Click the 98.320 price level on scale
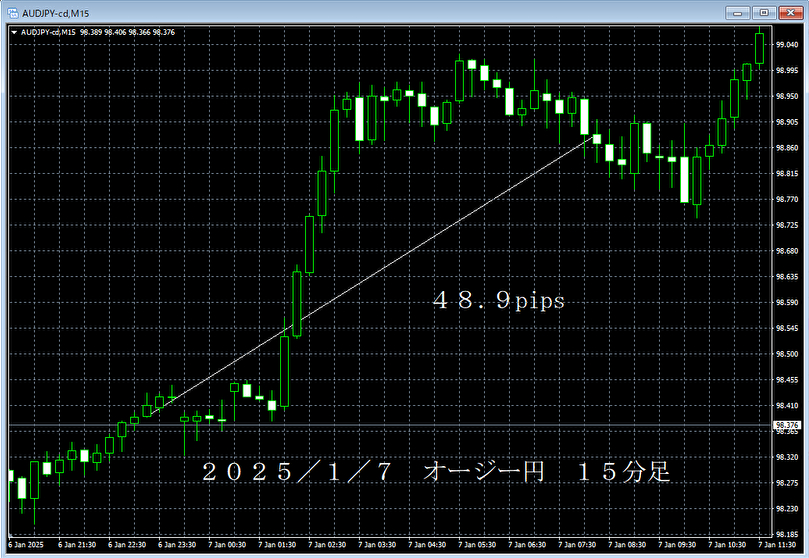The image size is (809, 558). tap(787, 457)
